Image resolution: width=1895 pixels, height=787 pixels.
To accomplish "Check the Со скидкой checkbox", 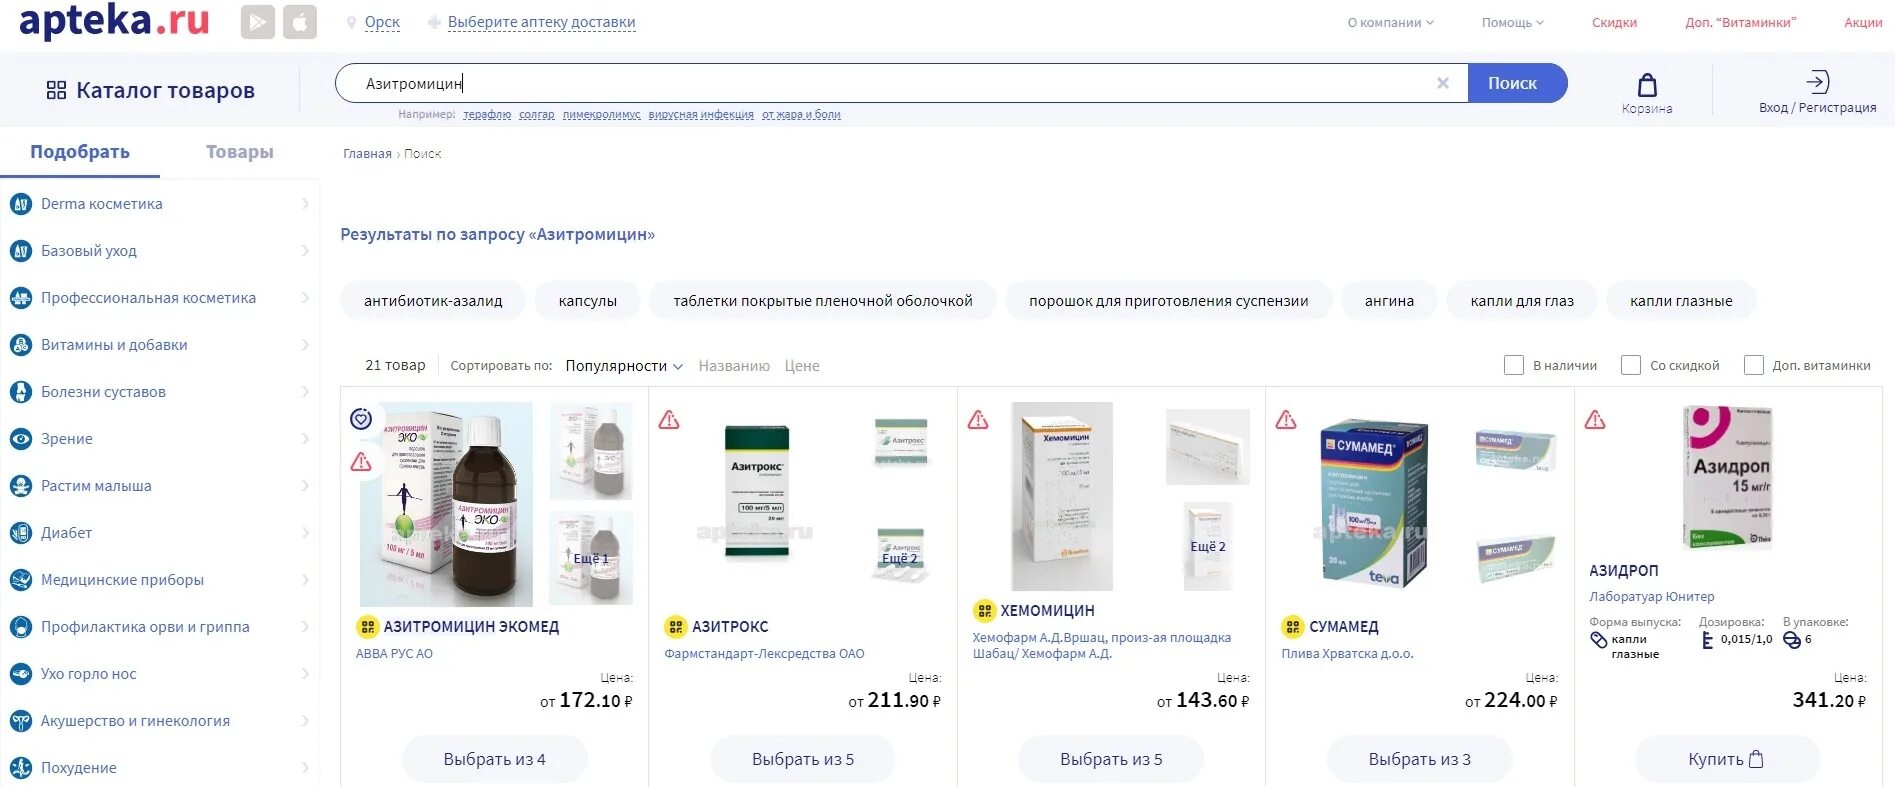I will (1631, 365).
